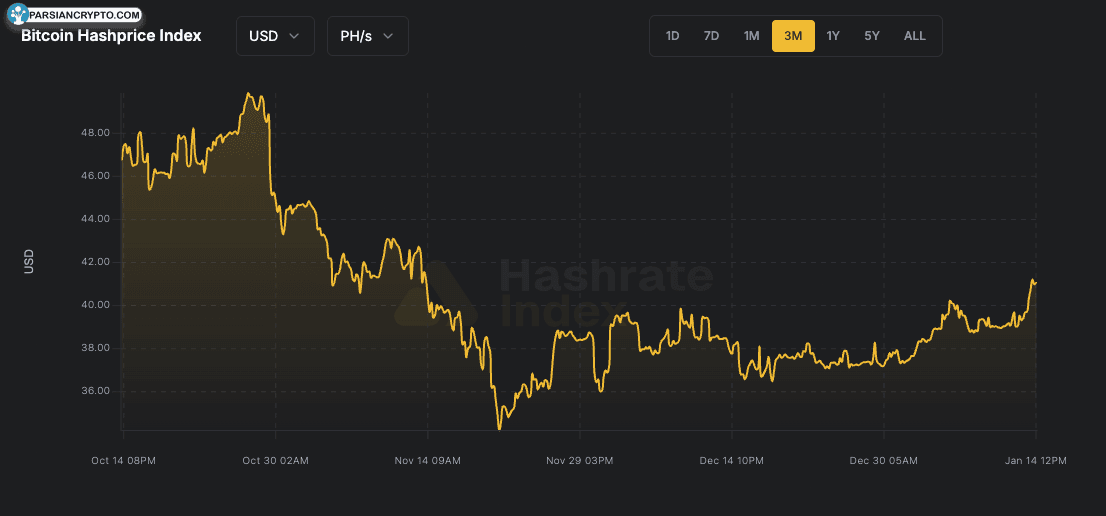Show ALL time range data

pyautogui.click(x=915, y=36)
